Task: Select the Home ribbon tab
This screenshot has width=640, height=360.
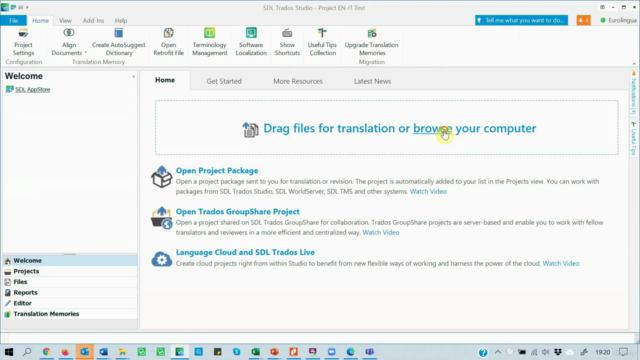Action: coord(40,20)
